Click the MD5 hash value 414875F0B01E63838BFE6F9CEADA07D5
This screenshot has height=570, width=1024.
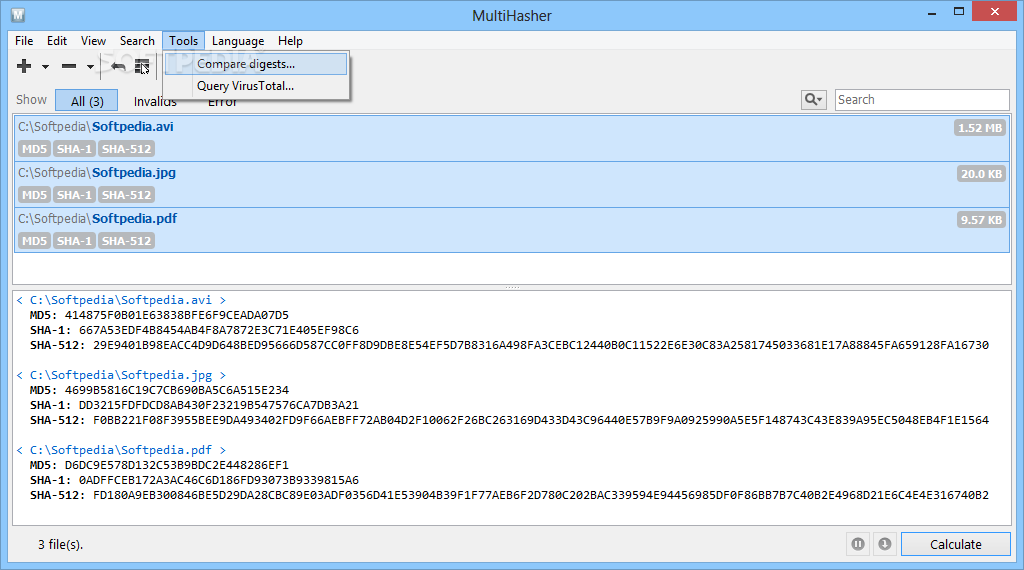[x=176, y=315]
